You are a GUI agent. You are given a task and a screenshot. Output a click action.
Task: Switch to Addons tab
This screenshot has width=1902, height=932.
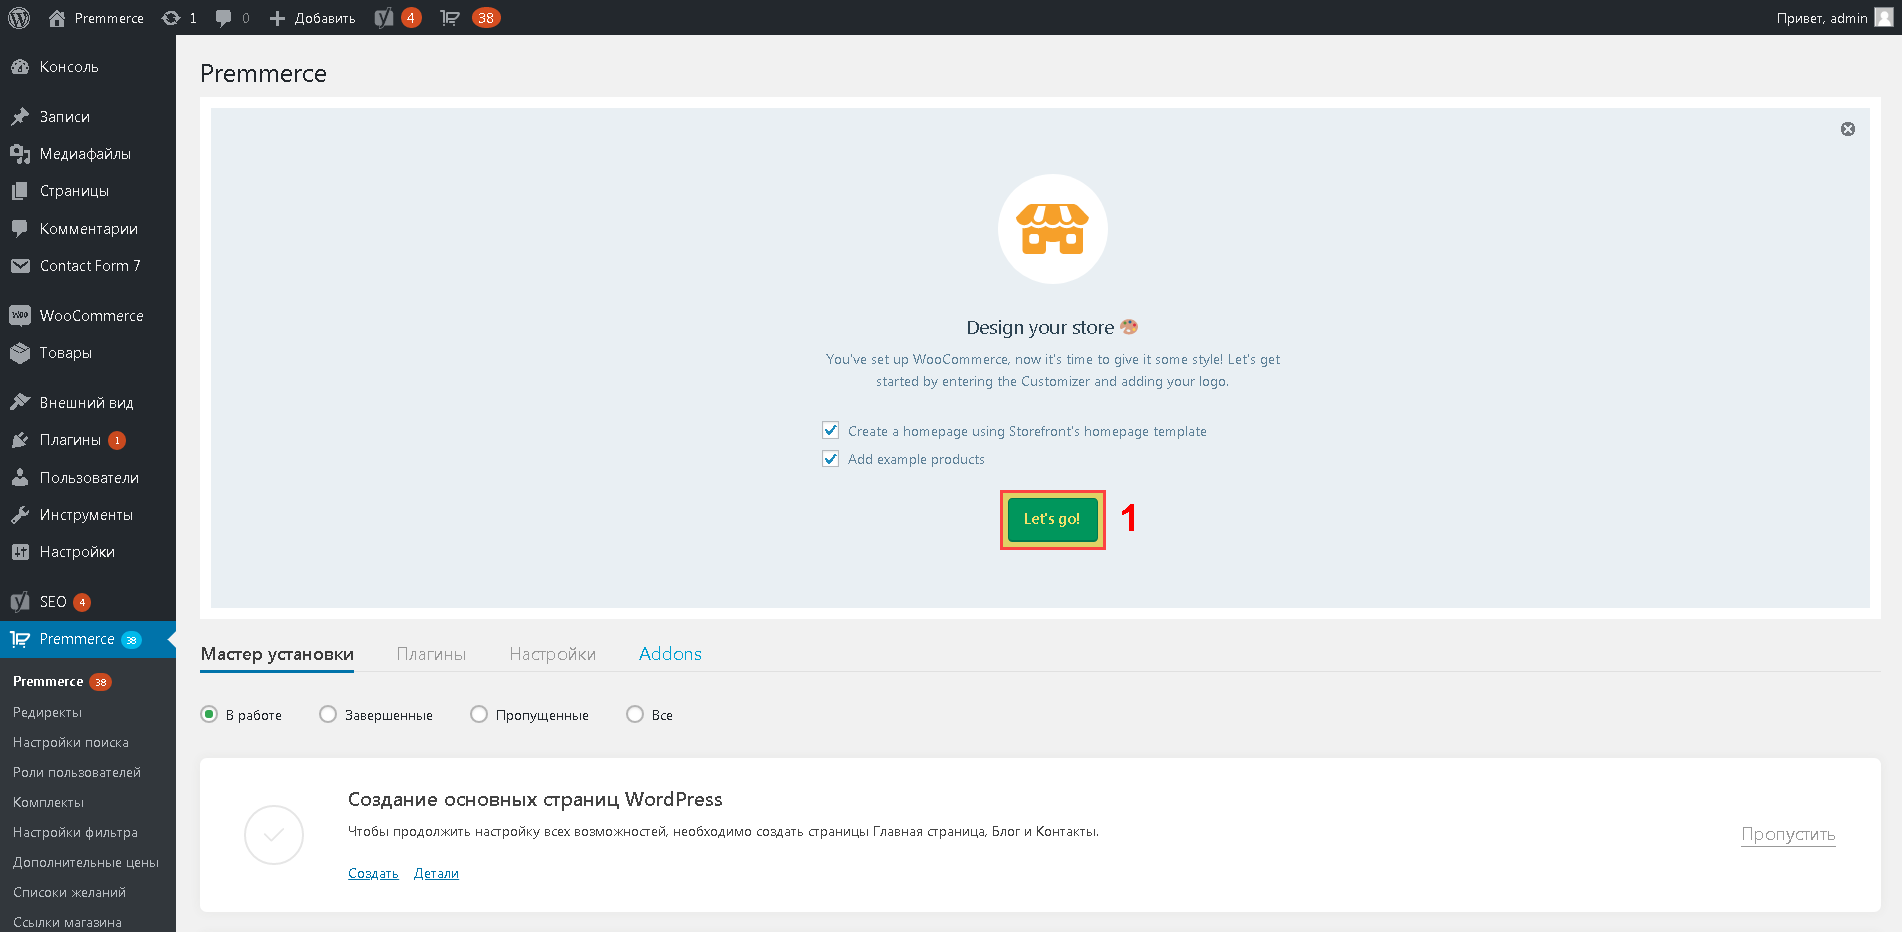tap(670, 654)
